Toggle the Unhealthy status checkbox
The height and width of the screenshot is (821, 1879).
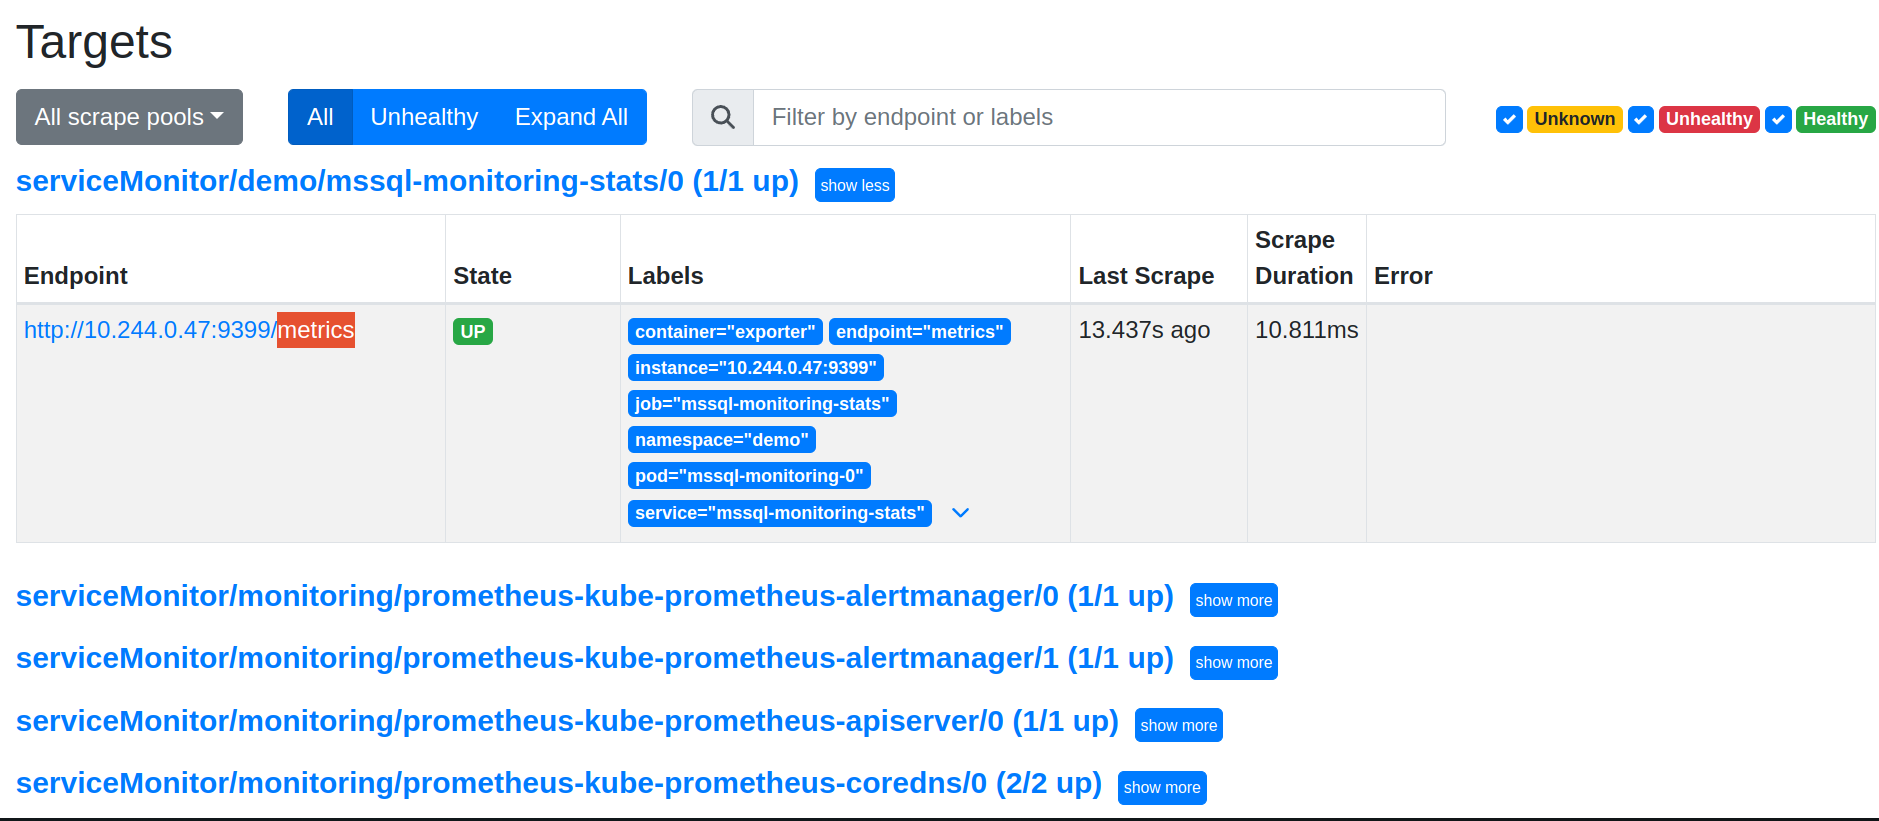coord(1640,119)
